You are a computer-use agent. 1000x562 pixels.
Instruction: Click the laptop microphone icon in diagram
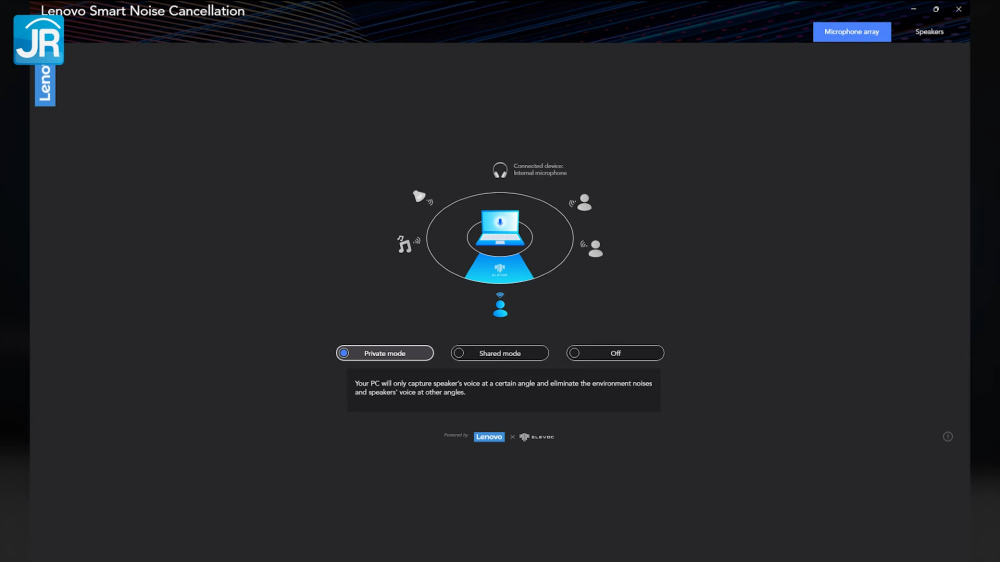coord(500,228)
